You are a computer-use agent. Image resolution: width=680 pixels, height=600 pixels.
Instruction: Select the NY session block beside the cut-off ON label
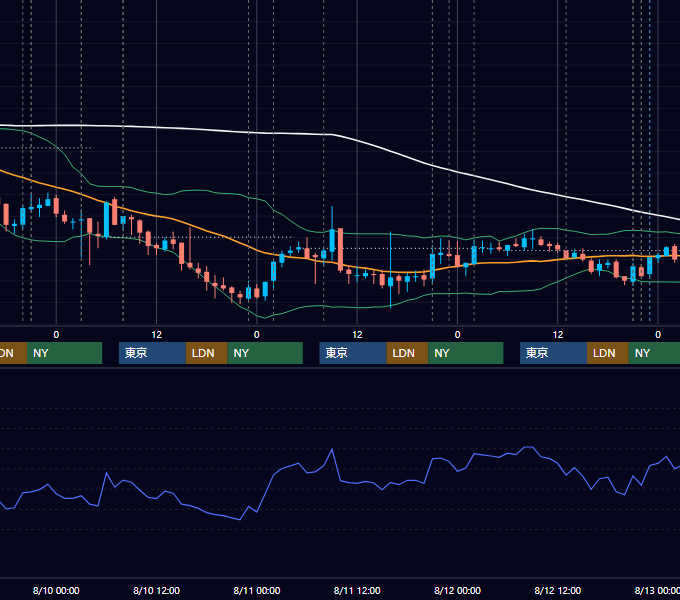64,353
